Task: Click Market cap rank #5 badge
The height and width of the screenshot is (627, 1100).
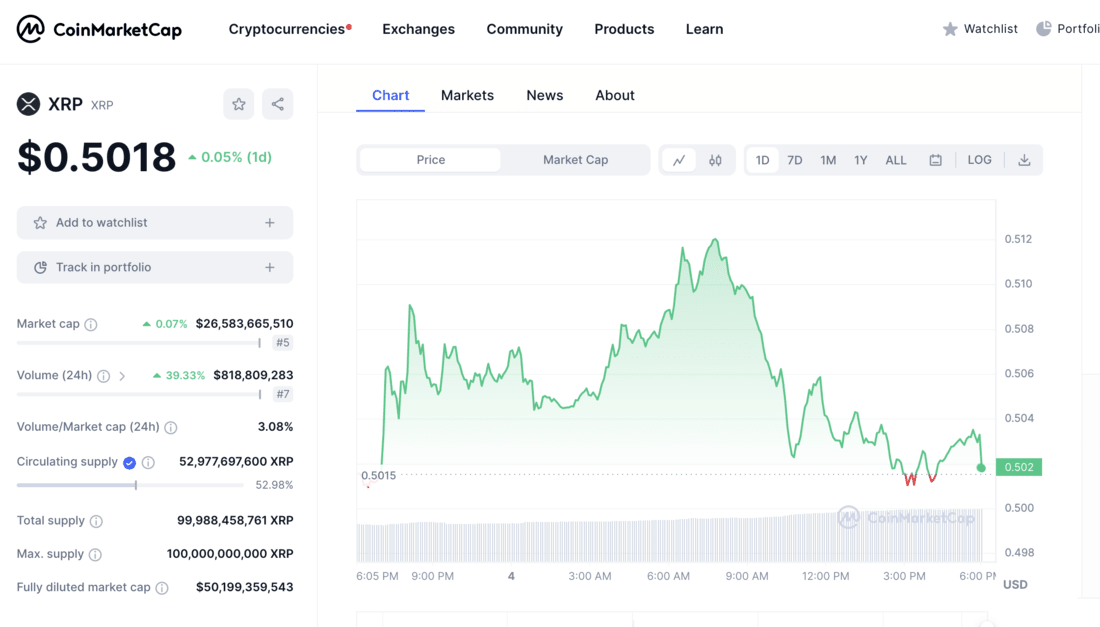Action: pos(283,343)
